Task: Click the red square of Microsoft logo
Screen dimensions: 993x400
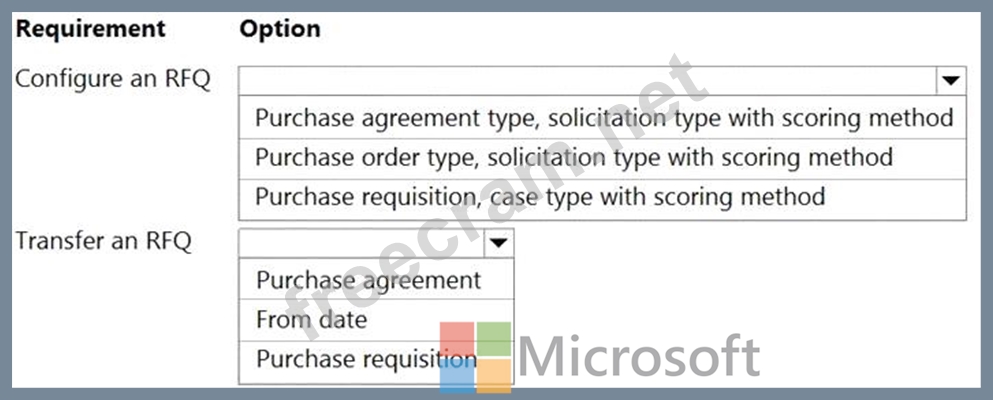Action: pyautogui.click(x=458, y=338)
